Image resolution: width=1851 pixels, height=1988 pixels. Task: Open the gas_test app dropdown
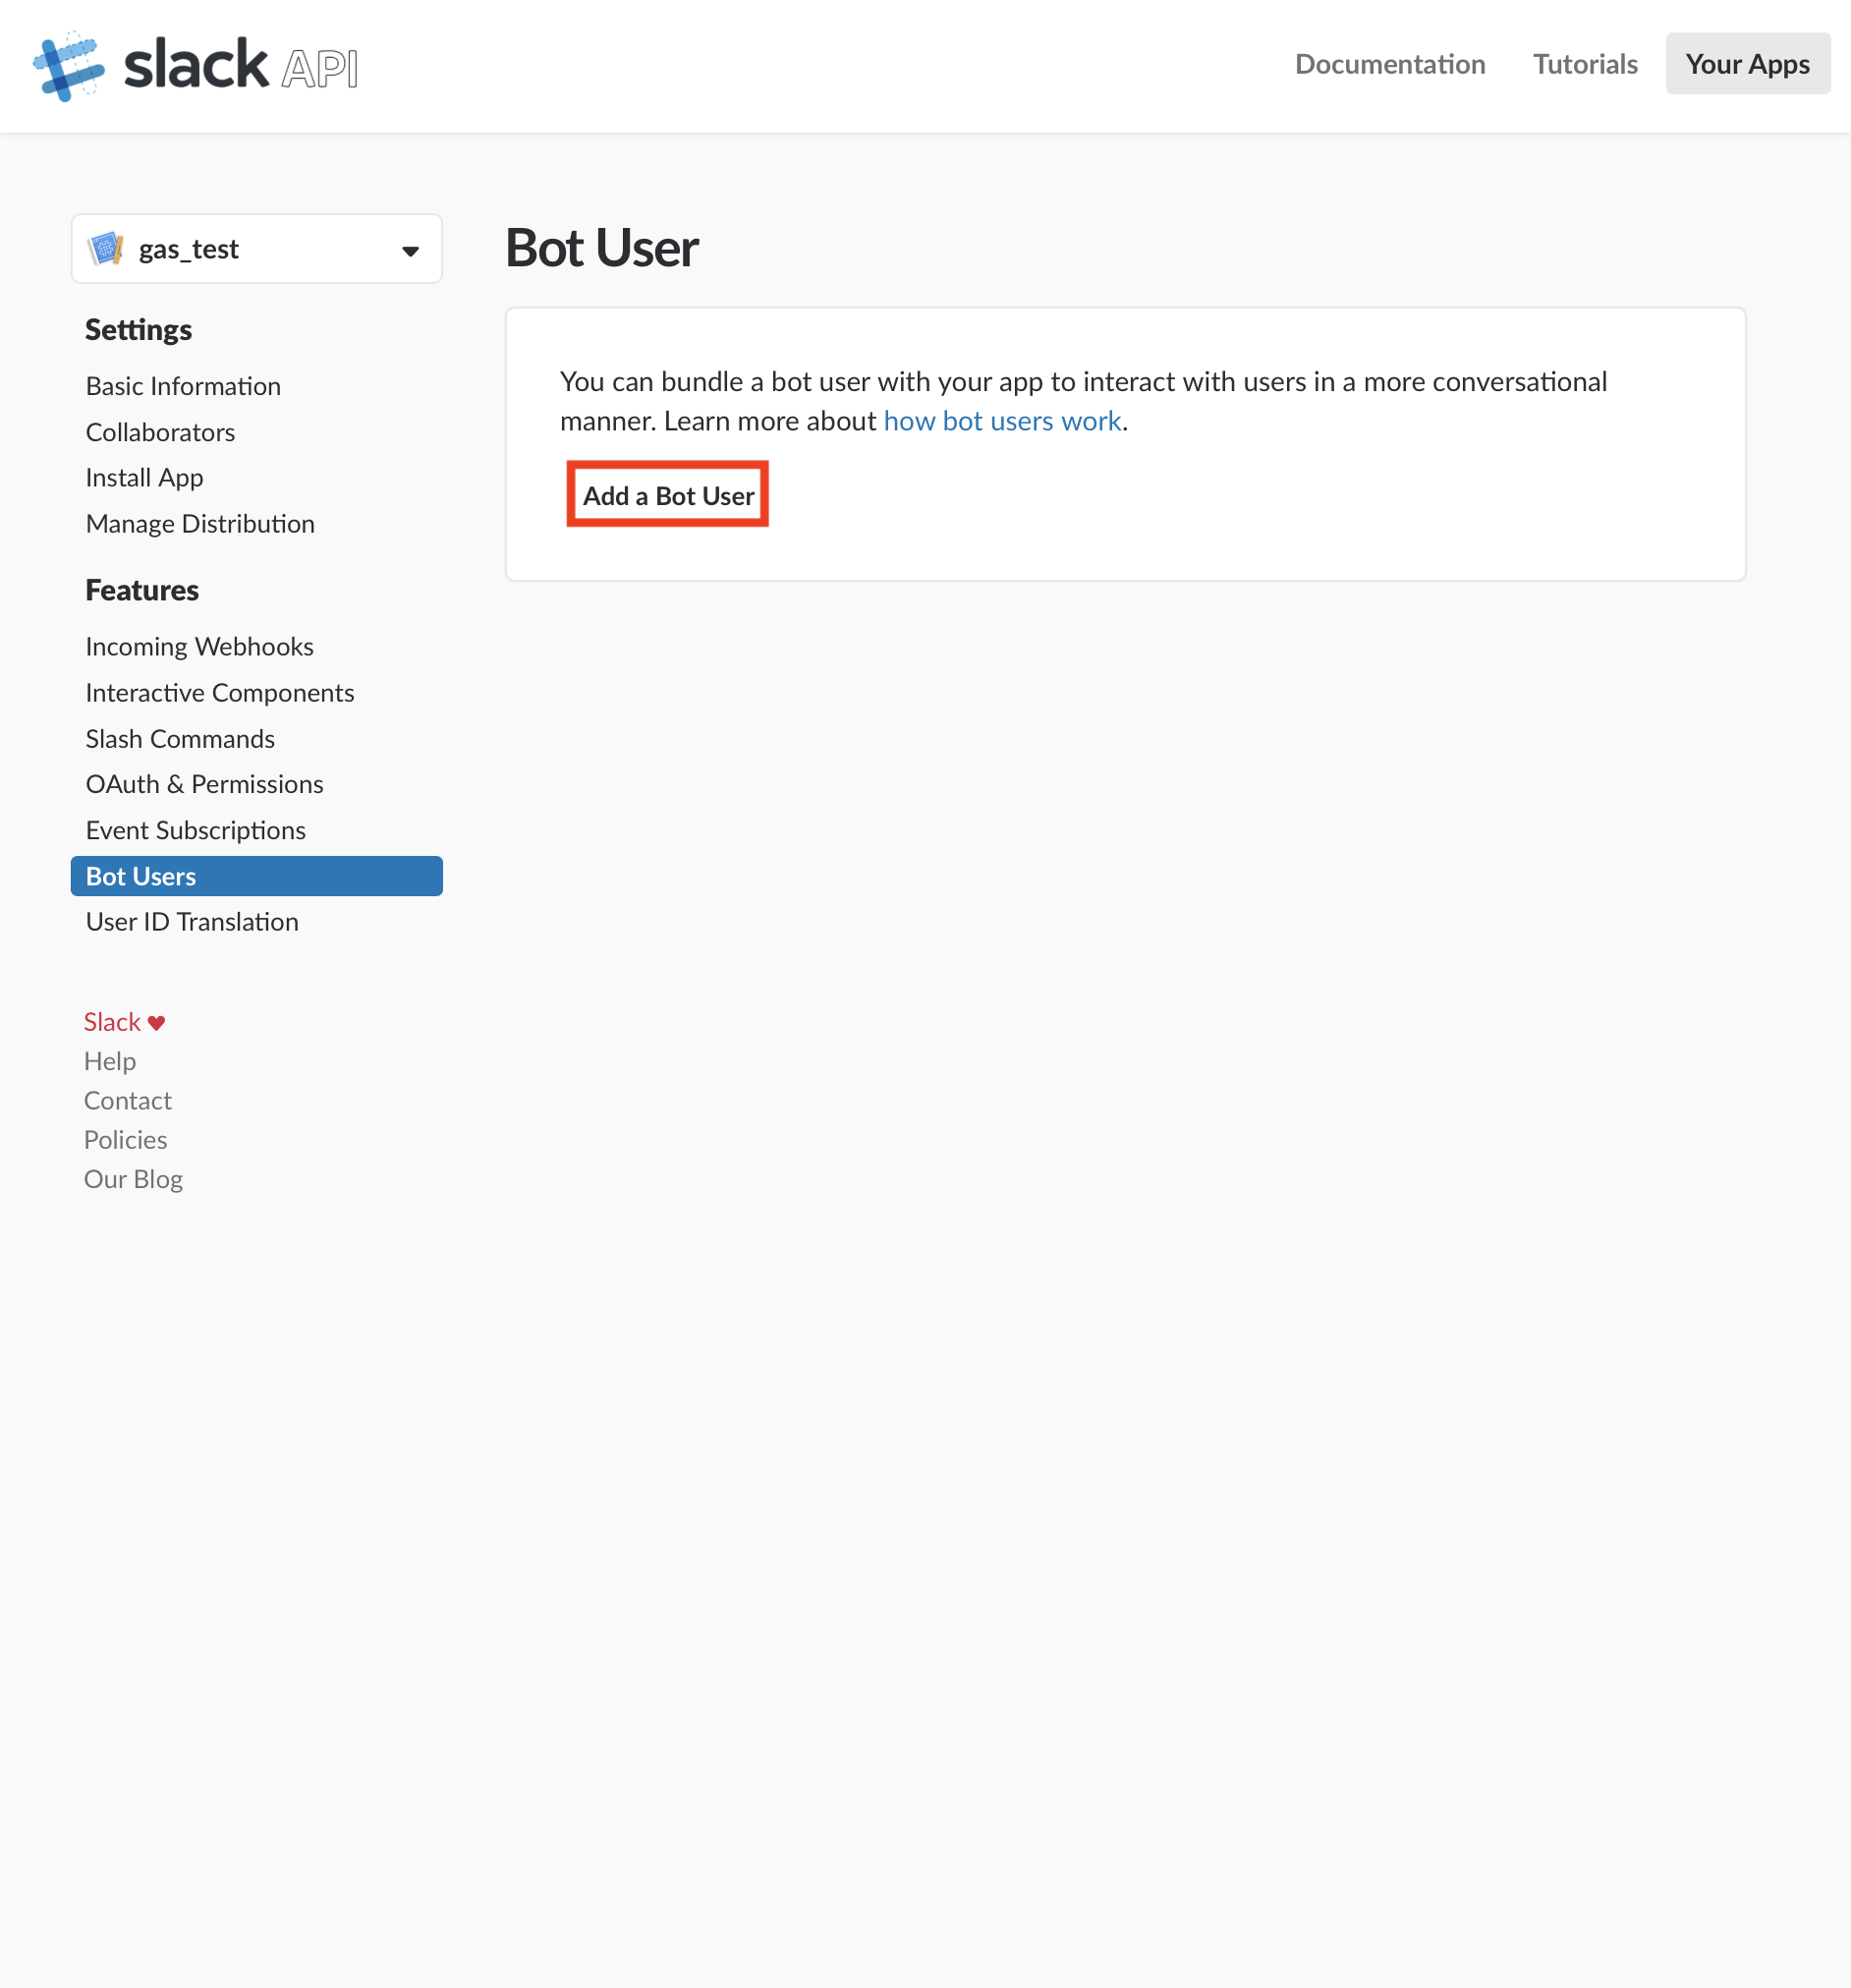point(257,249)
